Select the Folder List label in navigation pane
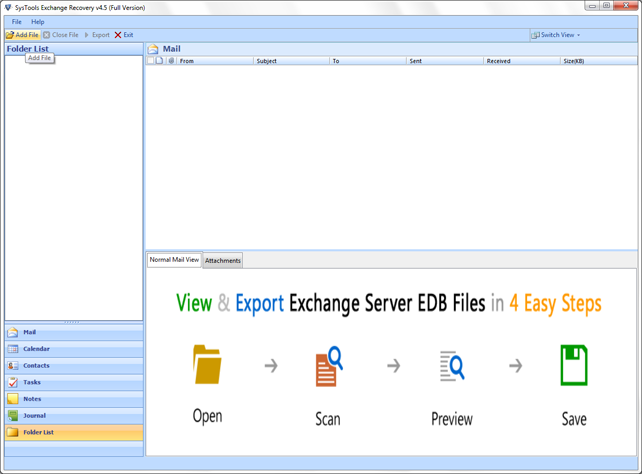 pos(38,433)
